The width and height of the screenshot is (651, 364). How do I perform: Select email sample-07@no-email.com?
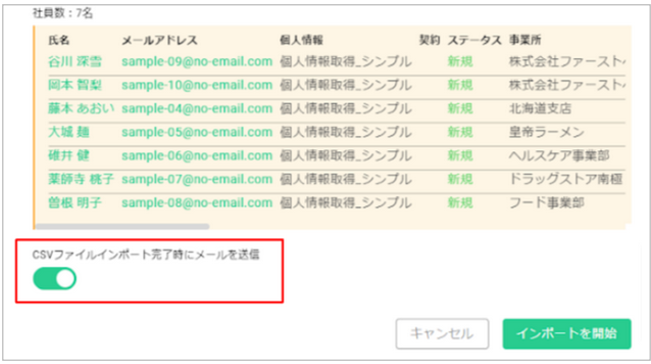(x=197, y=179)
